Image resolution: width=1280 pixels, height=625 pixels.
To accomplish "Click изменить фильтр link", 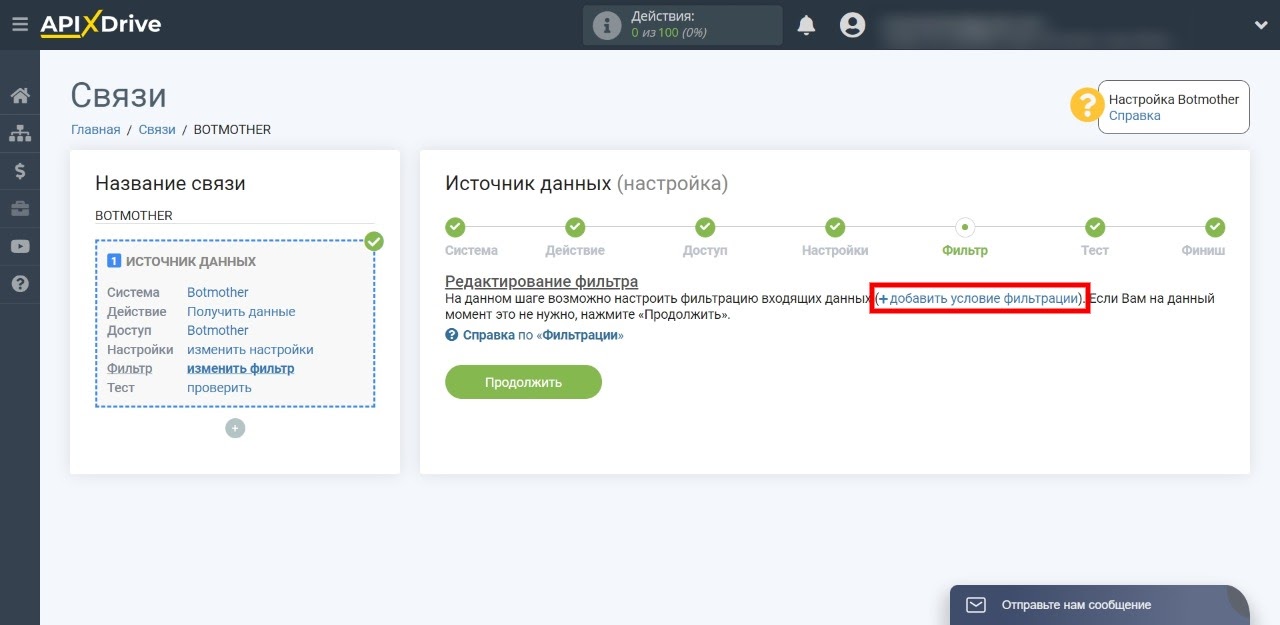I will (x=241, y=368).
